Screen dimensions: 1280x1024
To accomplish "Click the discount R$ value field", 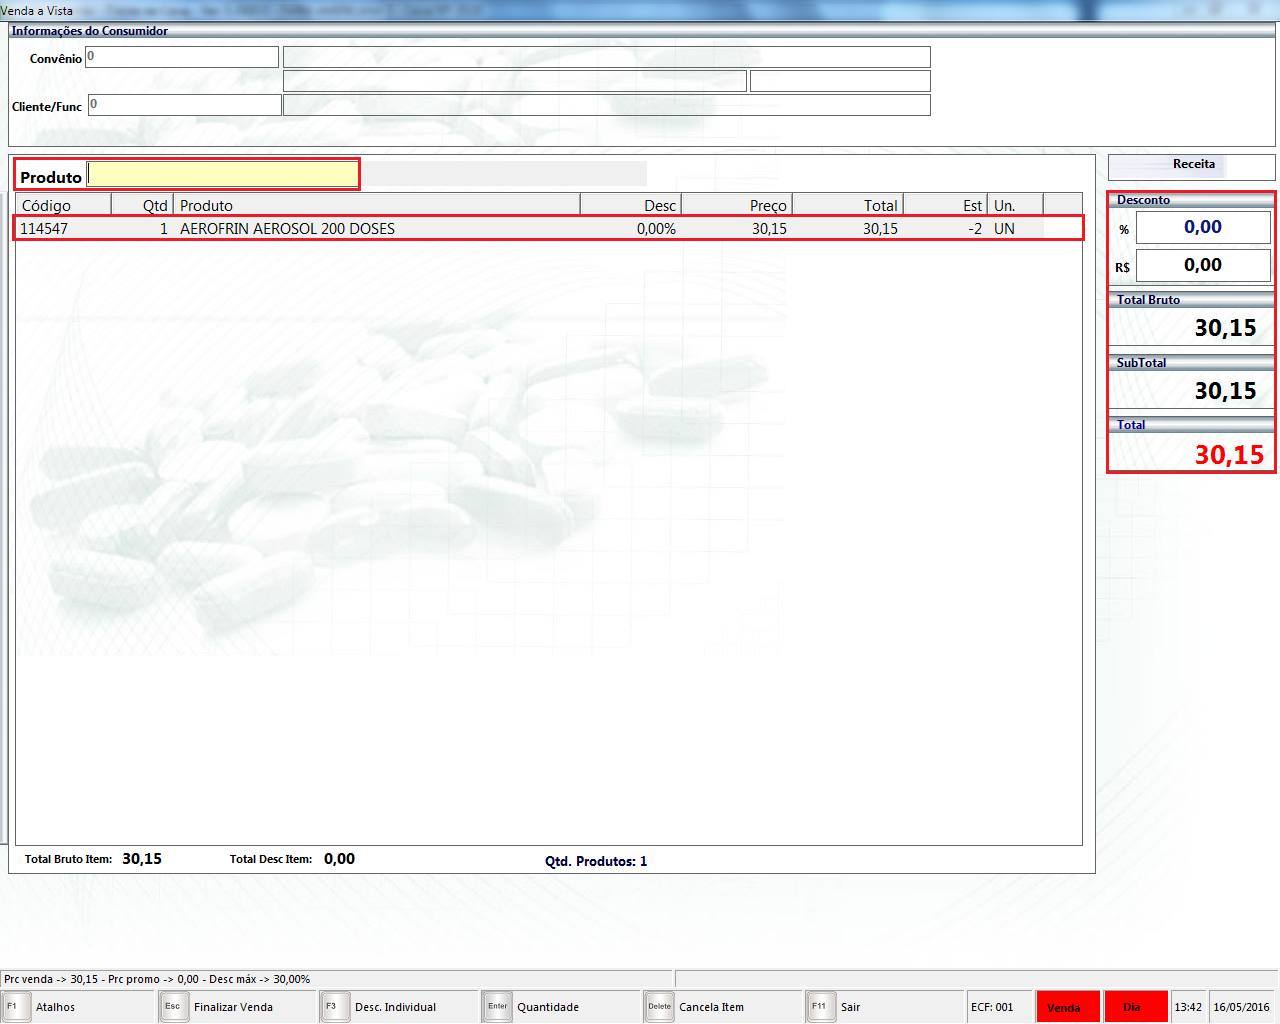I will [x=1202, y=265].
